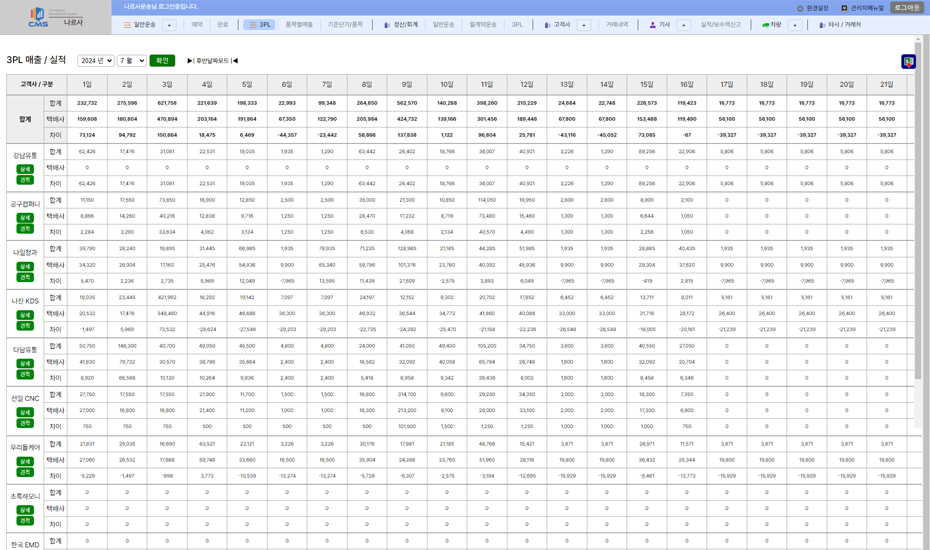Click 상세 button for 초록하모니
The height and width of the screenshot is (550, 930).
(25, 510)
